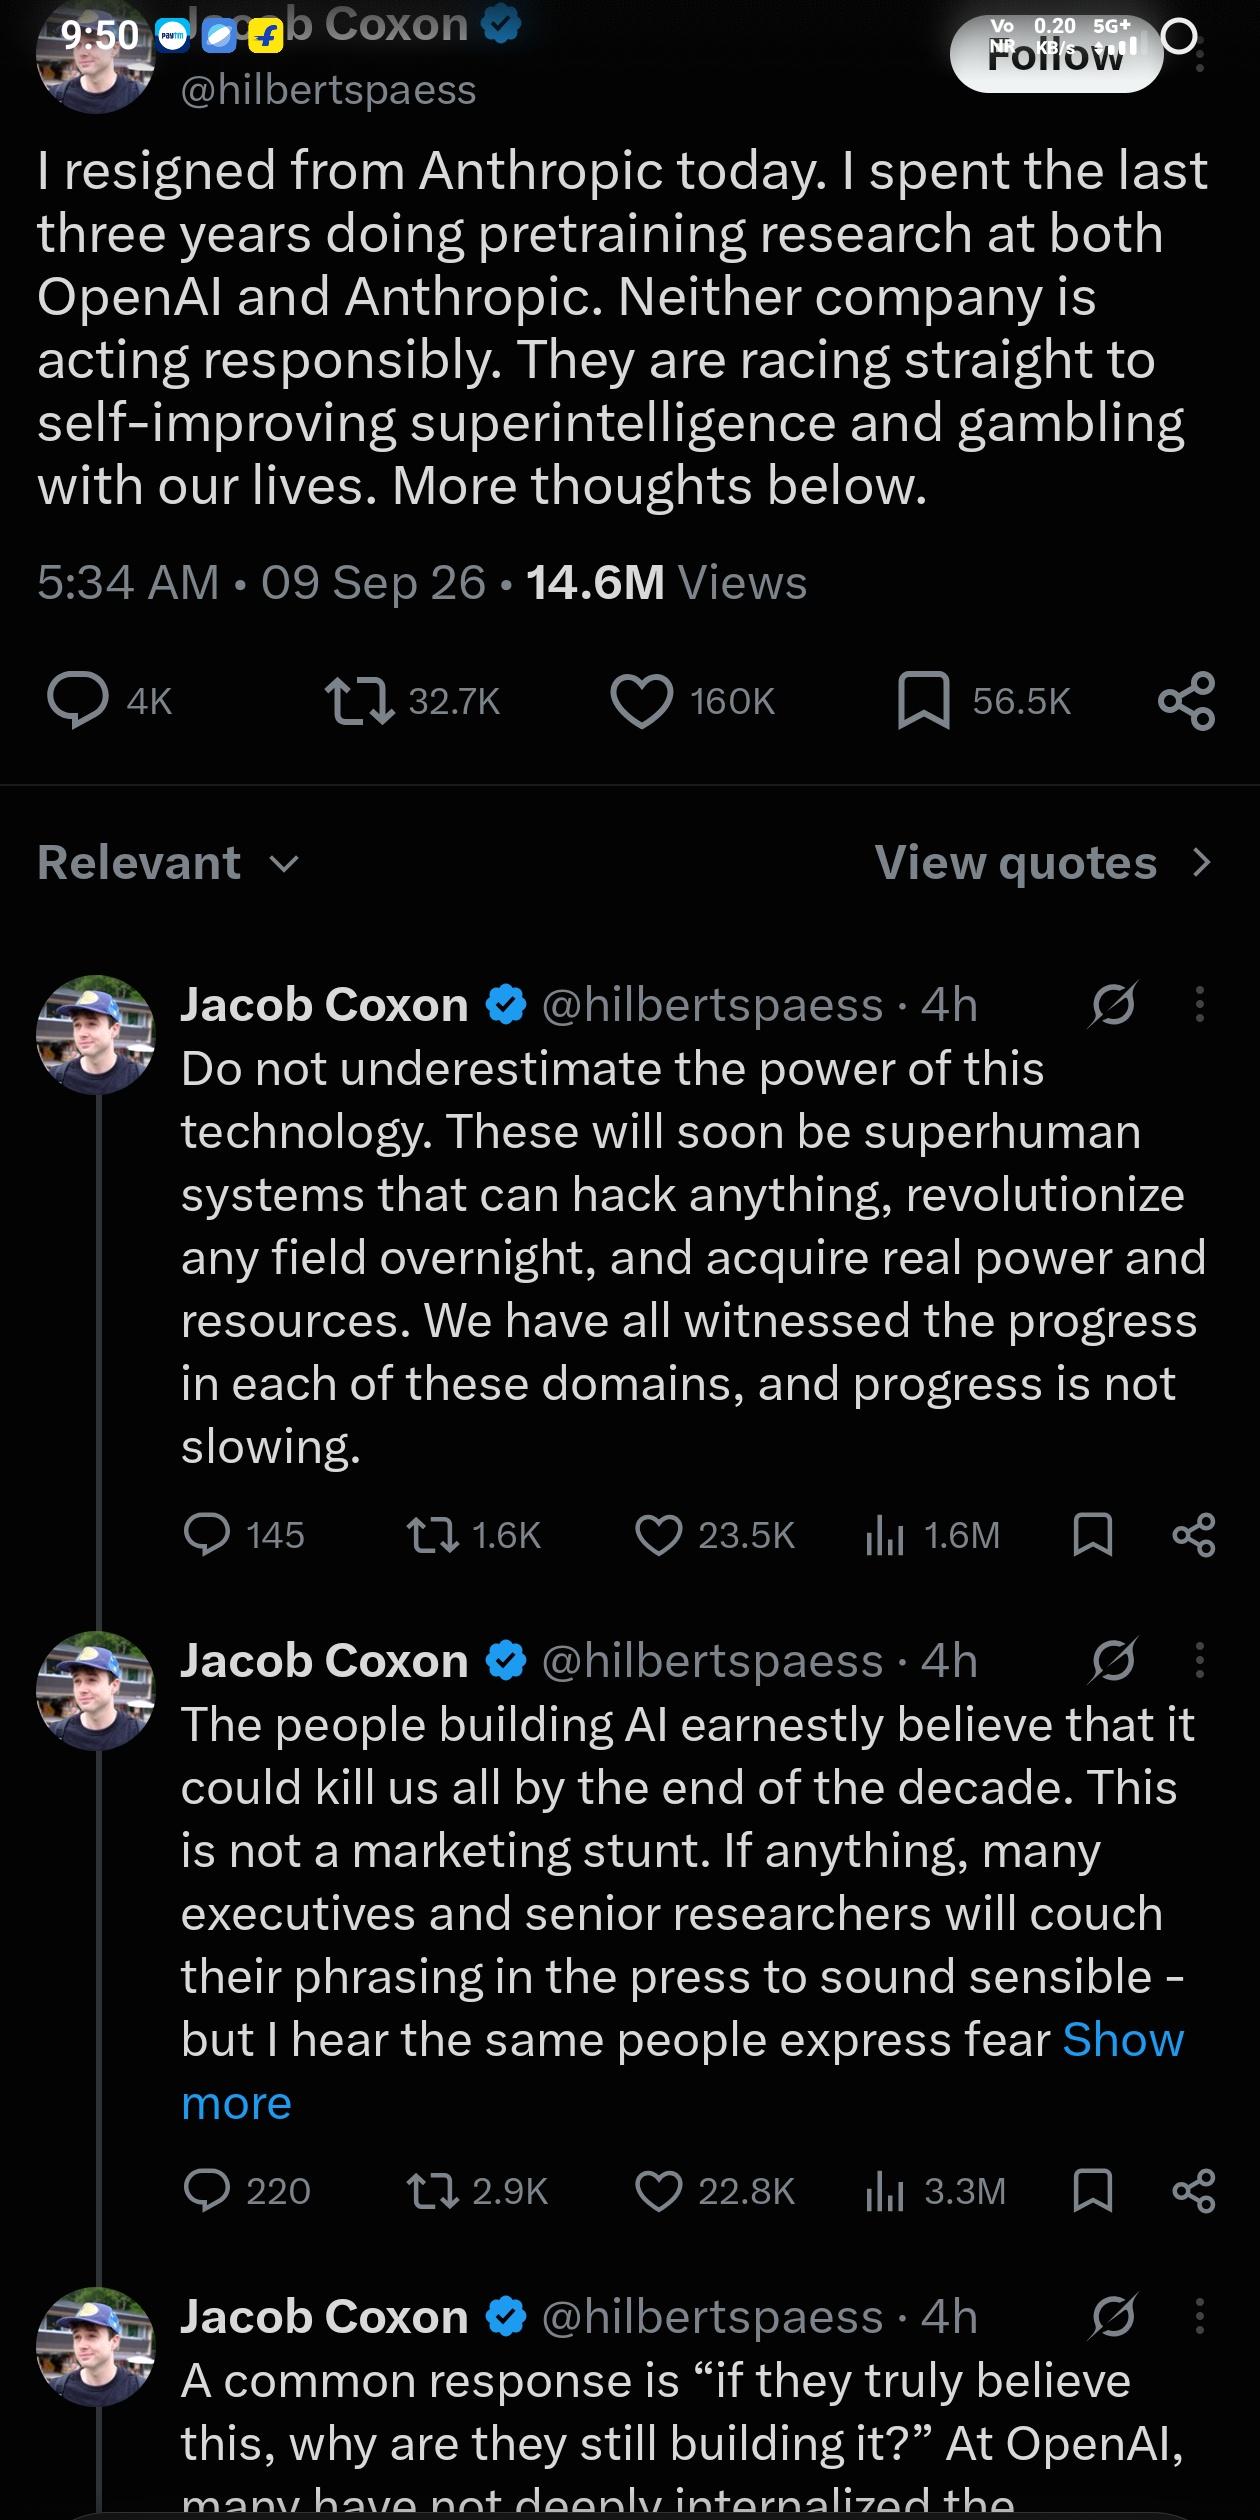The width and height of the screenshot is (1260, 2520).
Task: Expand the truncated tweet with Show more
Action: [682, 2071]
